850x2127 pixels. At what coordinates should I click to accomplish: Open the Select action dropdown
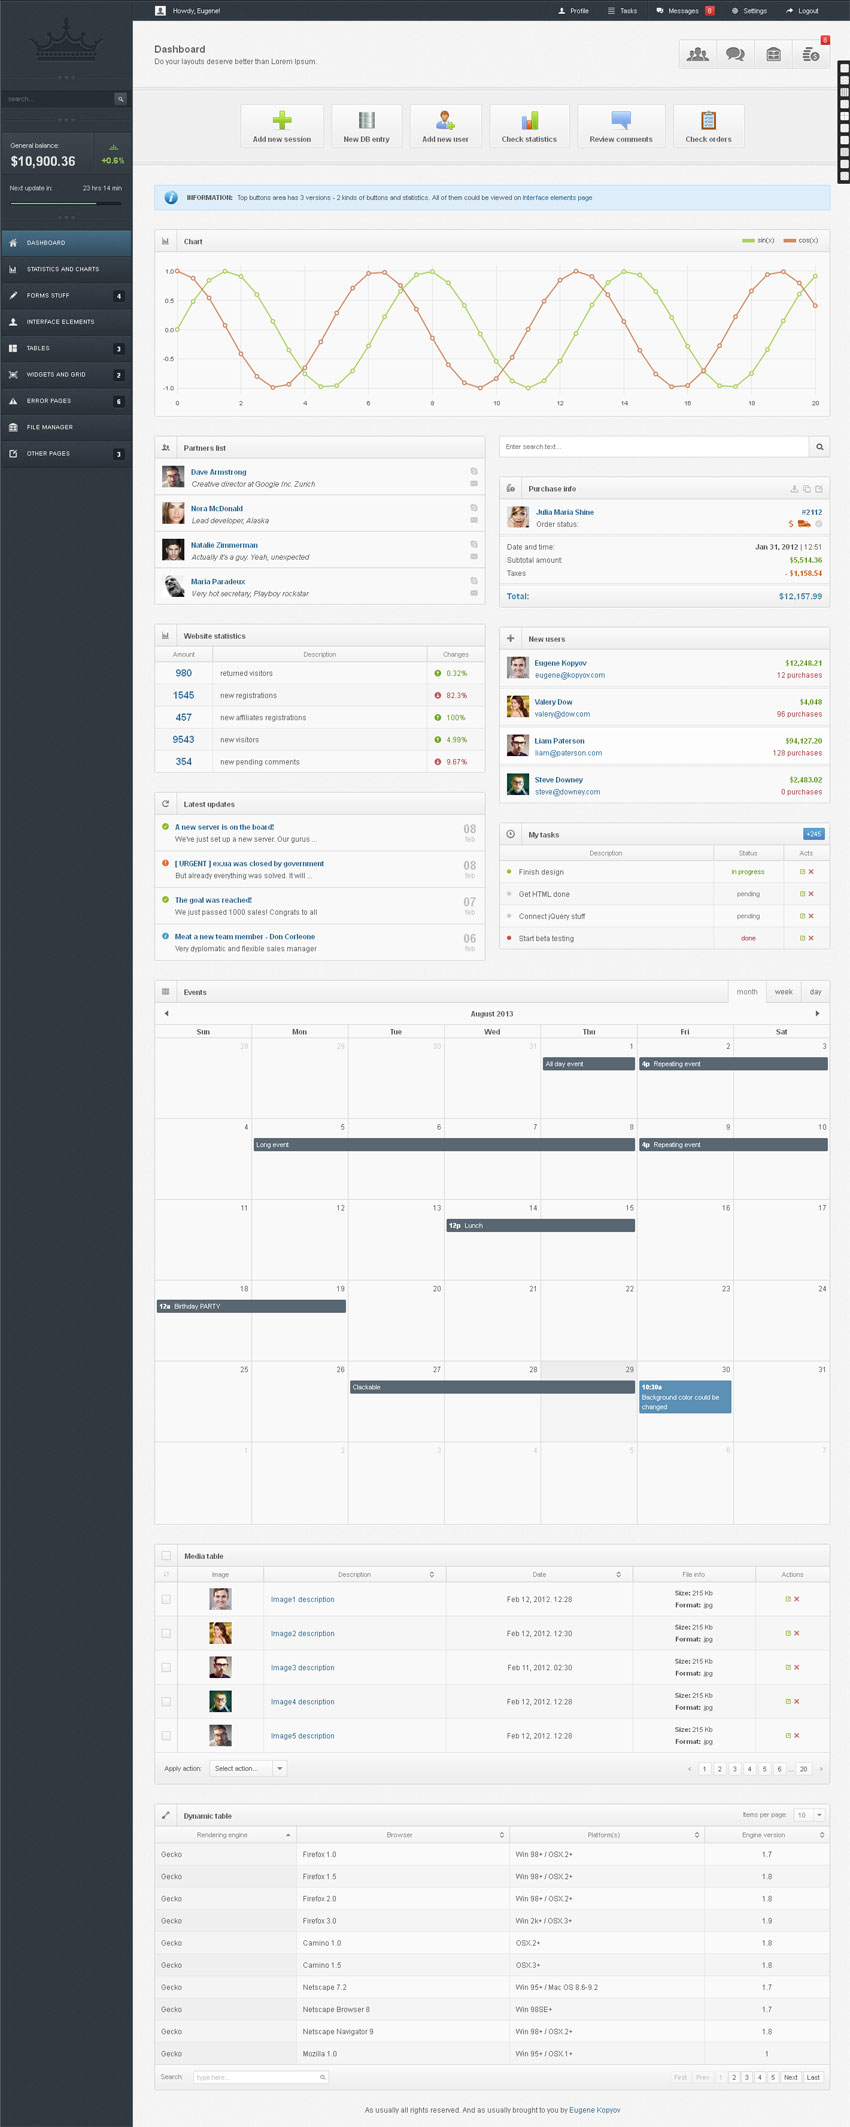[x=248, y=1768]
